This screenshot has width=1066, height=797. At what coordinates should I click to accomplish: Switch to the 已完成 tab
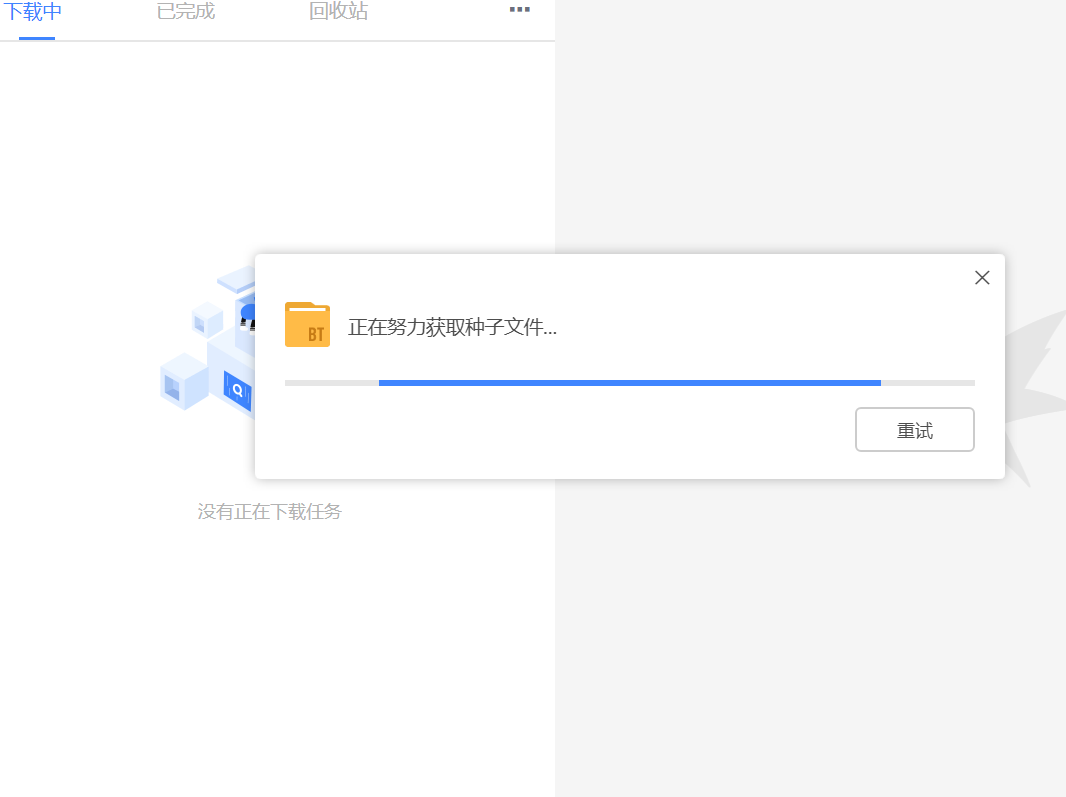(x=185, y=12)
